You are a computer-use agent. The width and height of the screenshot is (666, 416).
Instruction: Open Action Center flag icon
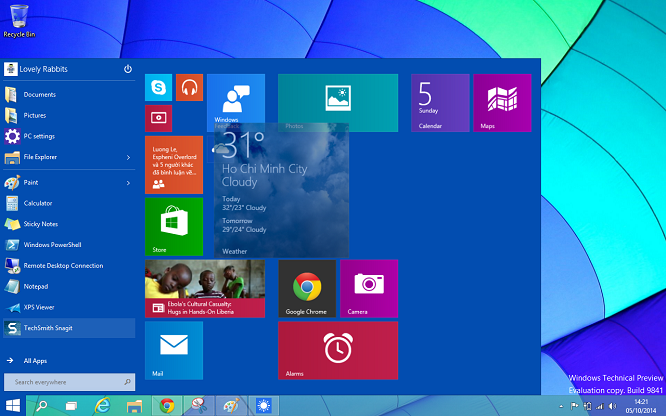coord(574,406)
